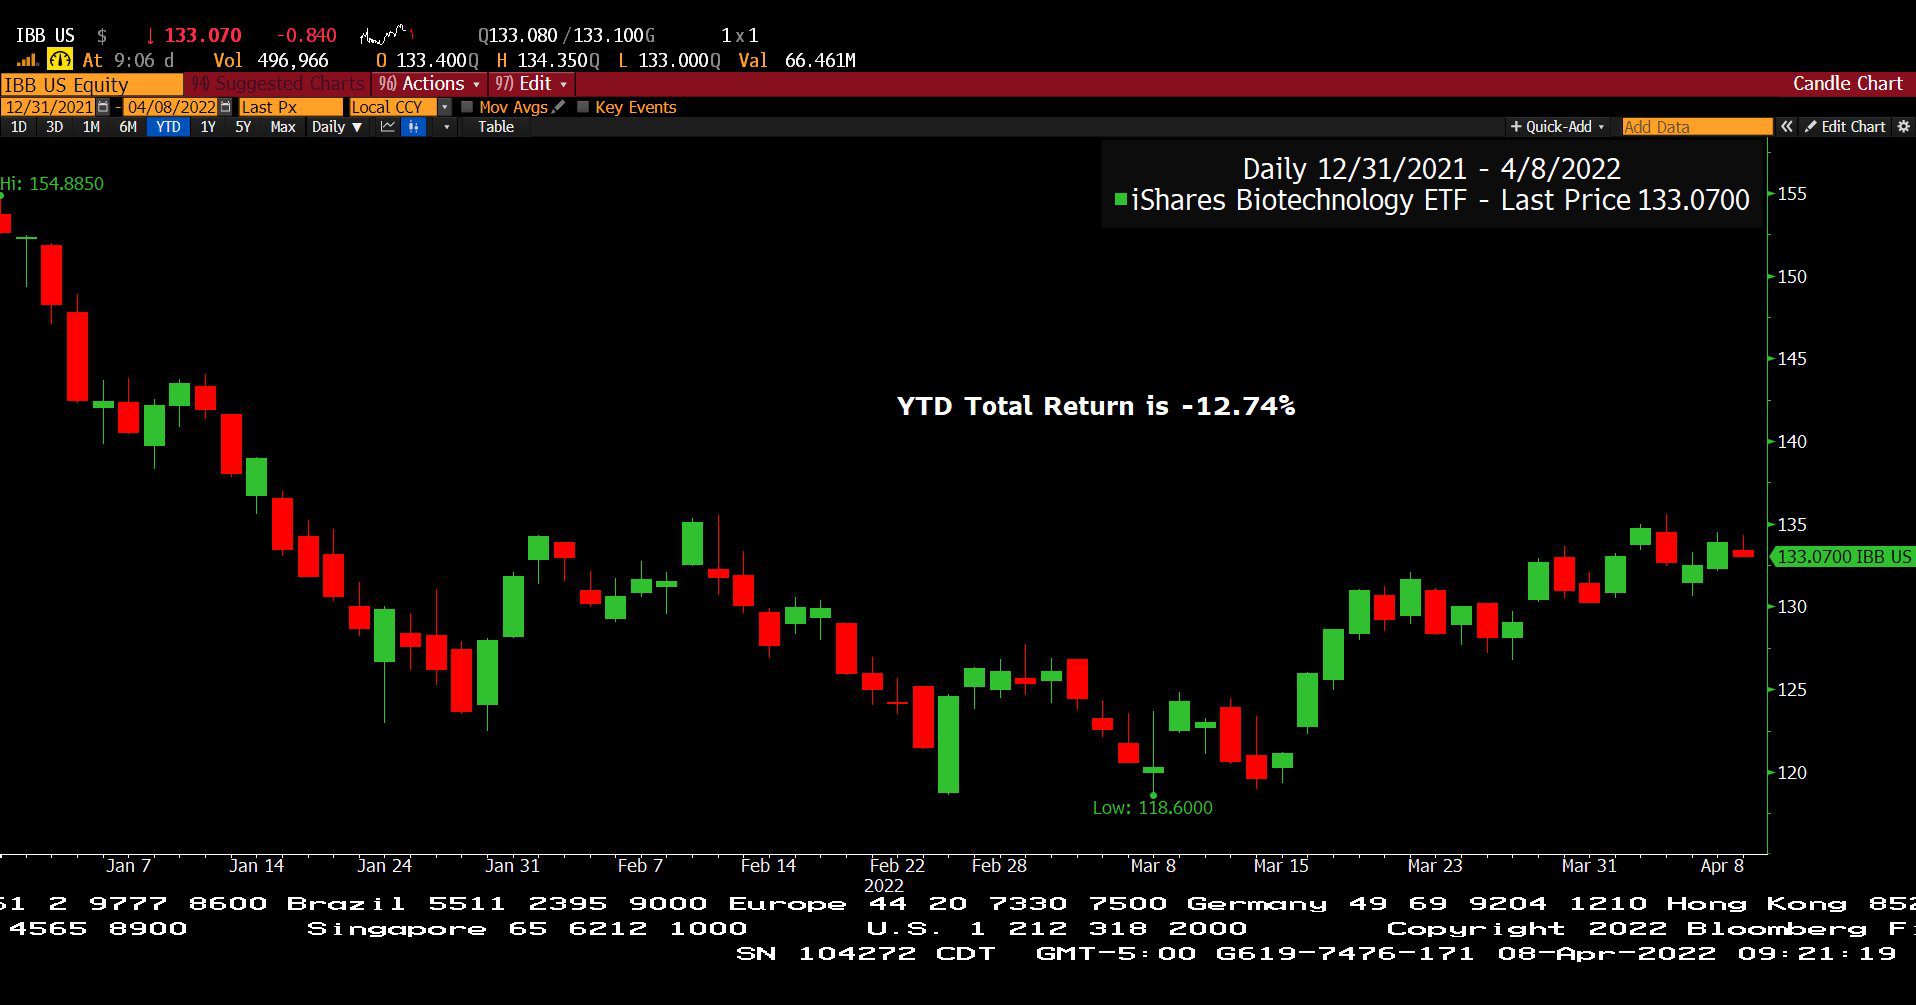Click the Add Data input field
This screenshot has width=1916, height=1005.
click(x=1697, y=127)
